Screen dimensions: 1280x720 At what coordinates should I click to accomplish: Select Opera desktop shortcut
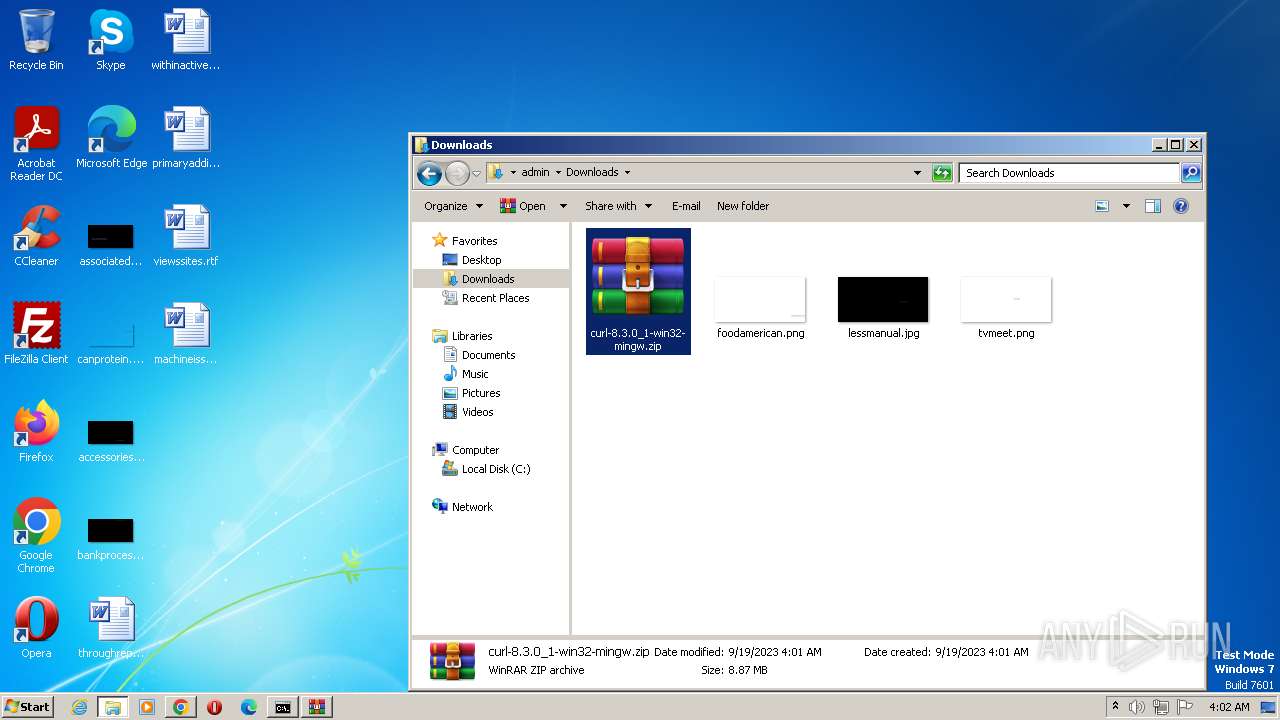36,628
